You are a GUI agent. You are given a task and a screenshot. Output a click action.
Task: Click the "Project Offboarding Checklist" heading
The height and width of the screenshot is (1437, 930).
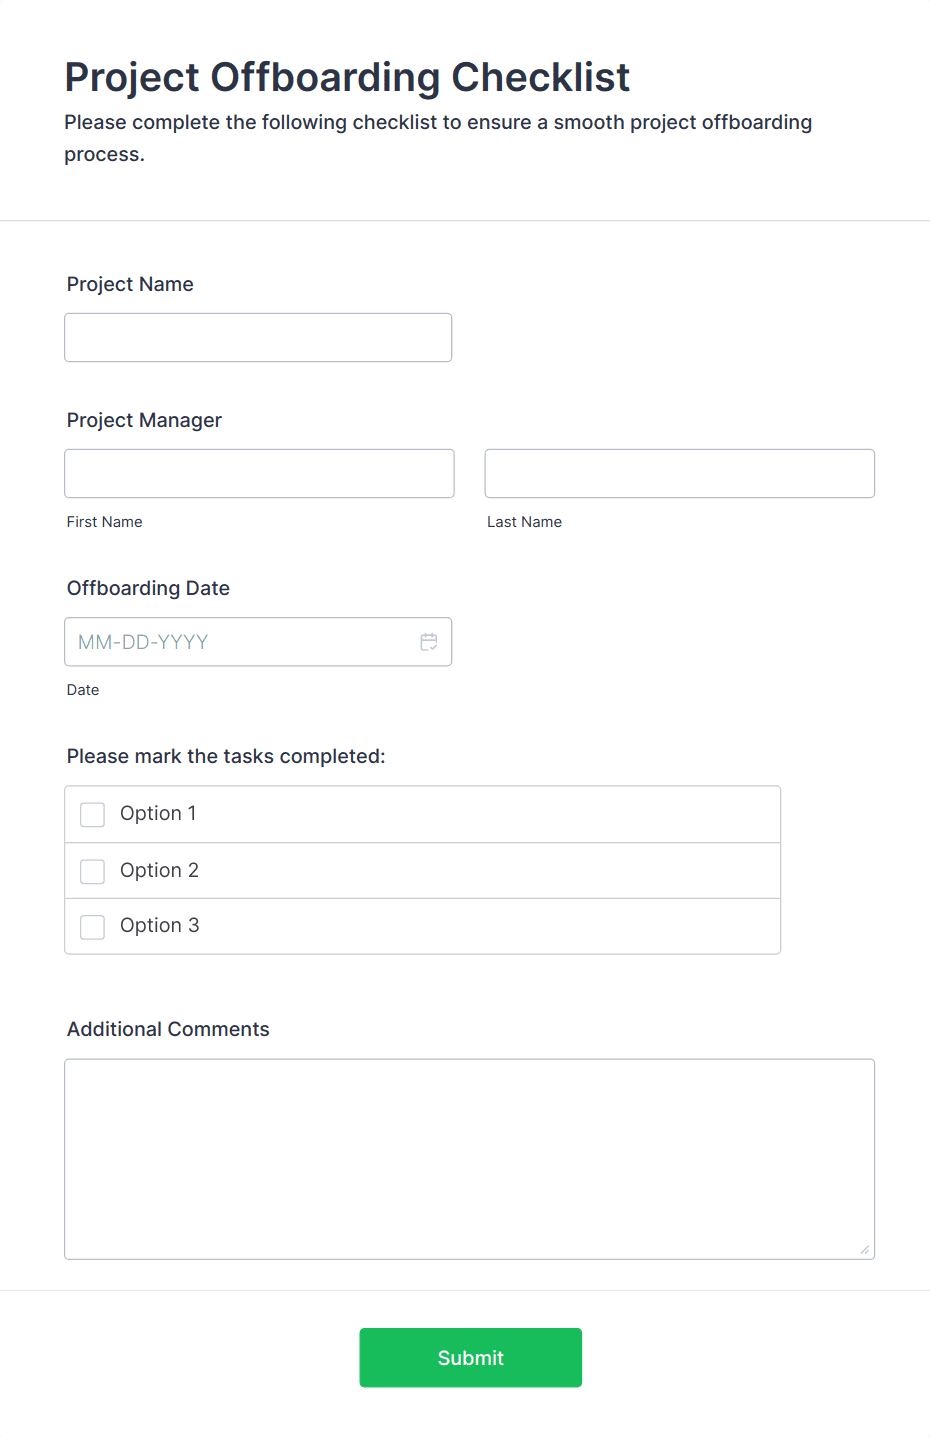click(347, 77)
